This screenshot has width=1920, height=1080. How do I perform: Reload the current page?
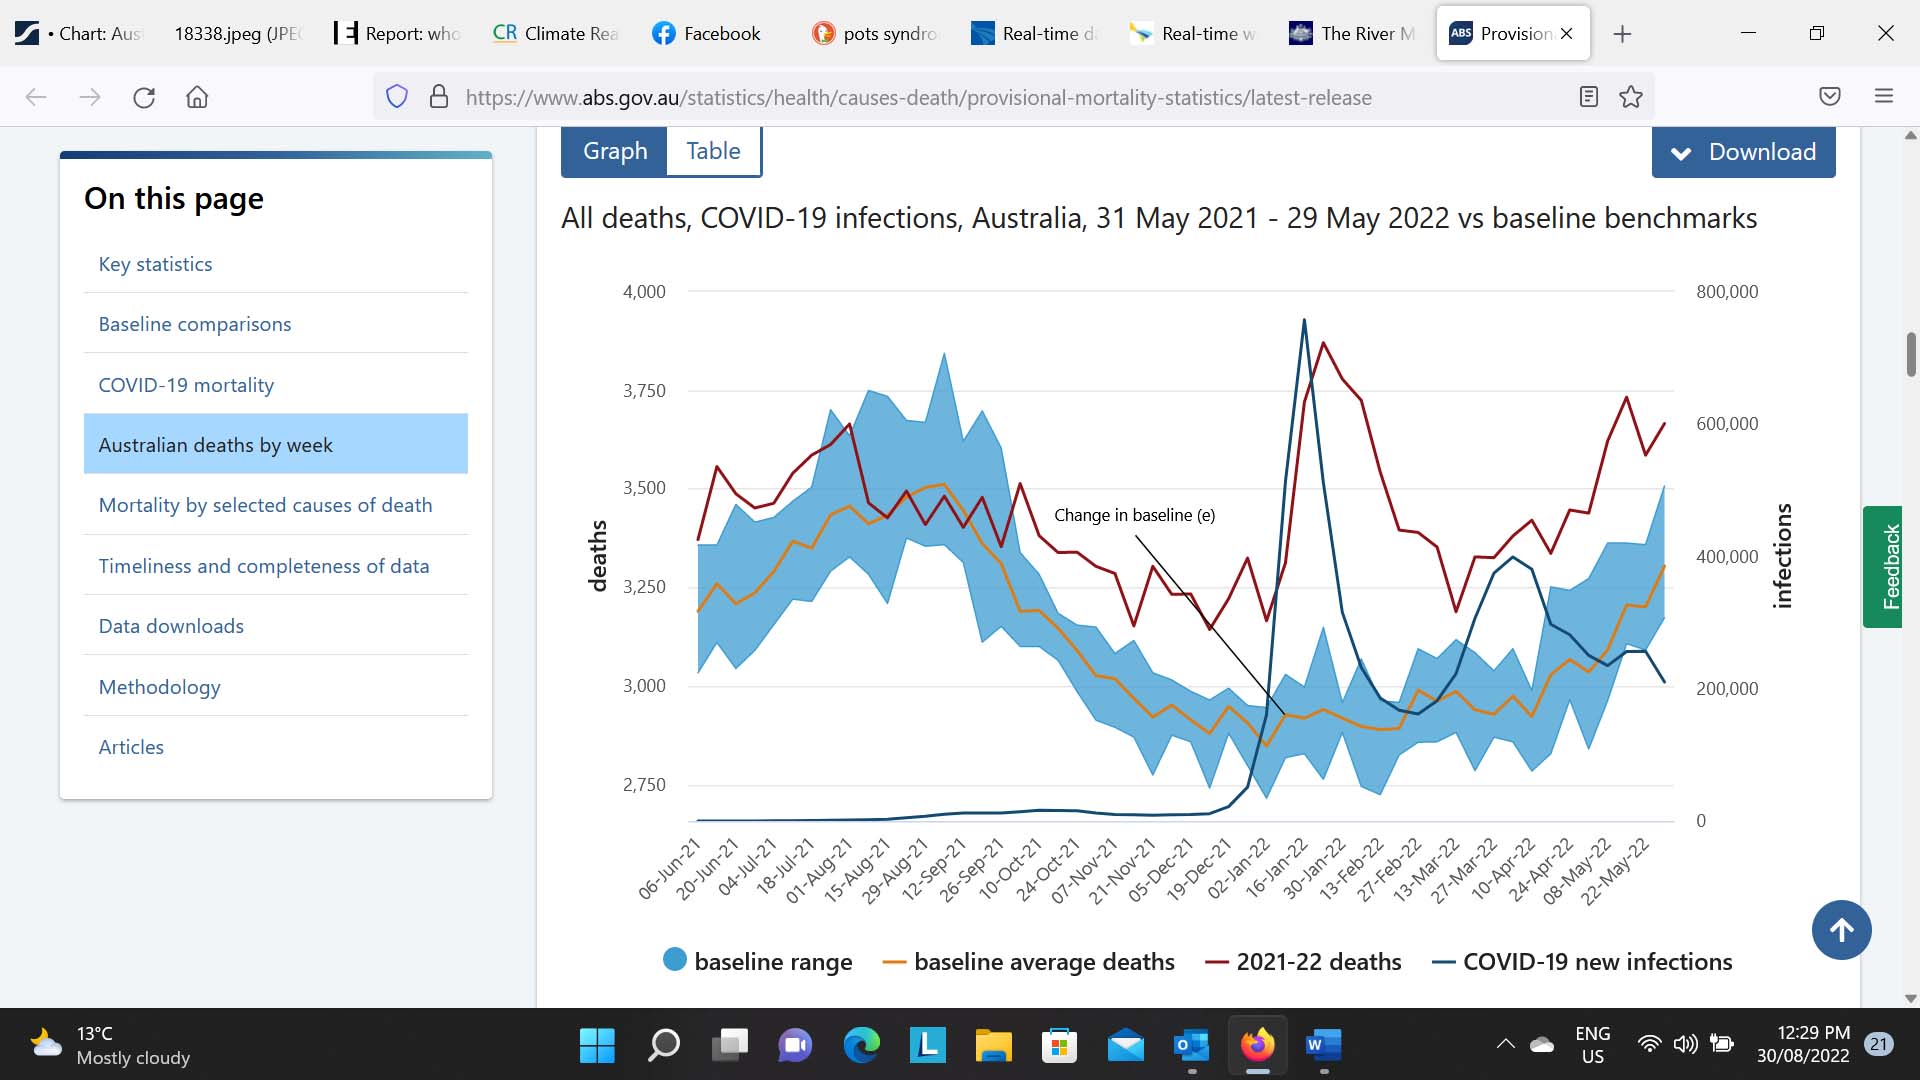[x=144, y=97]
